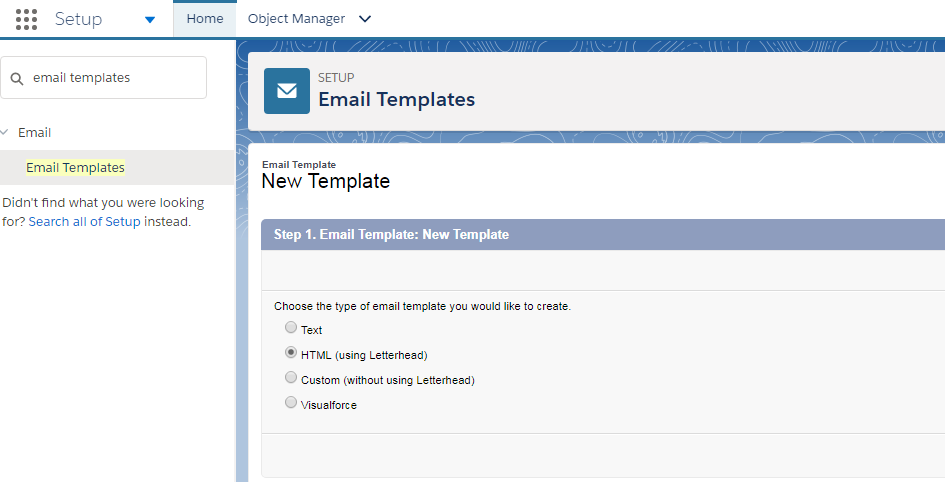Image resolution: width=945 pixels, height=482 pixels.
Task: Click the search magnifier icon in Quick Find
Action: [x=17, y=78]
